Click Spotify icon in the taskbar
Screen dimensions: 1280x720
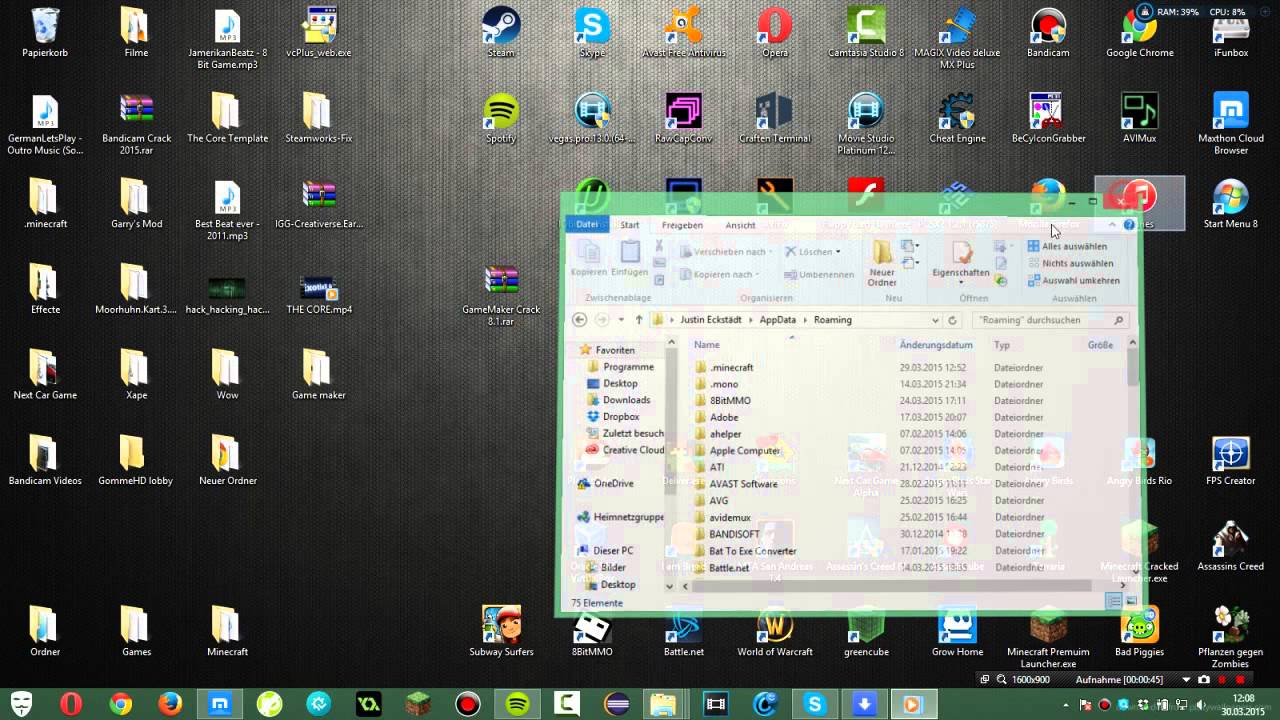(x=517, y=704)
